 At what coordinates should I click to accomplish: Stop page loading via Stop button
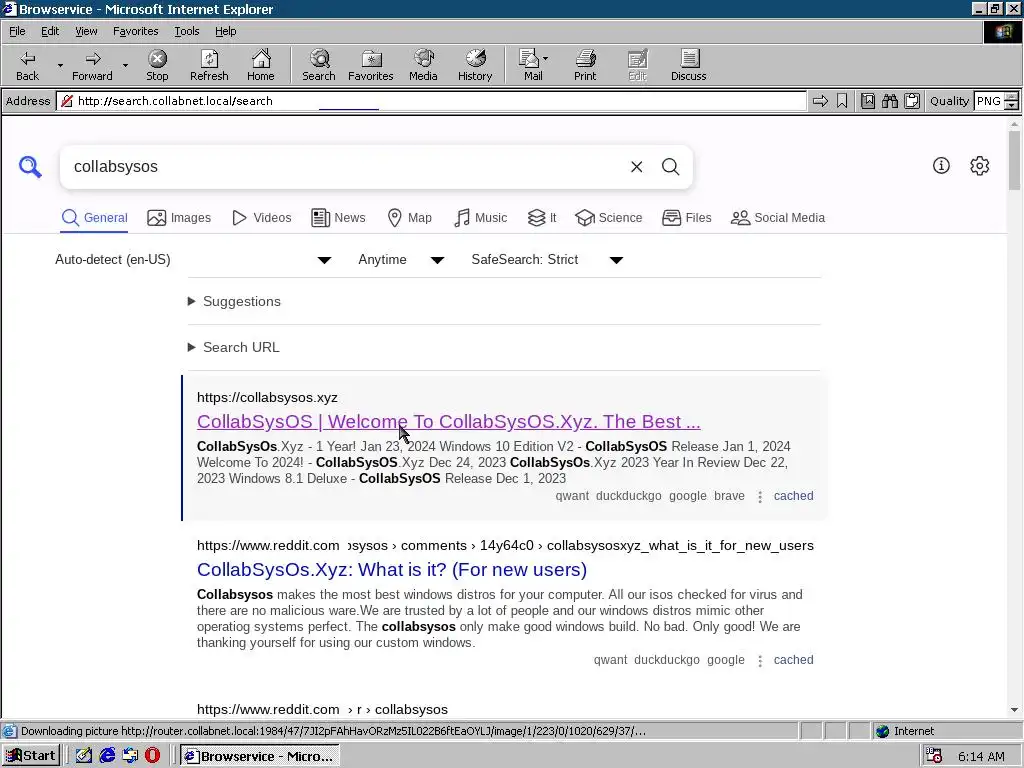pos(157,65)
